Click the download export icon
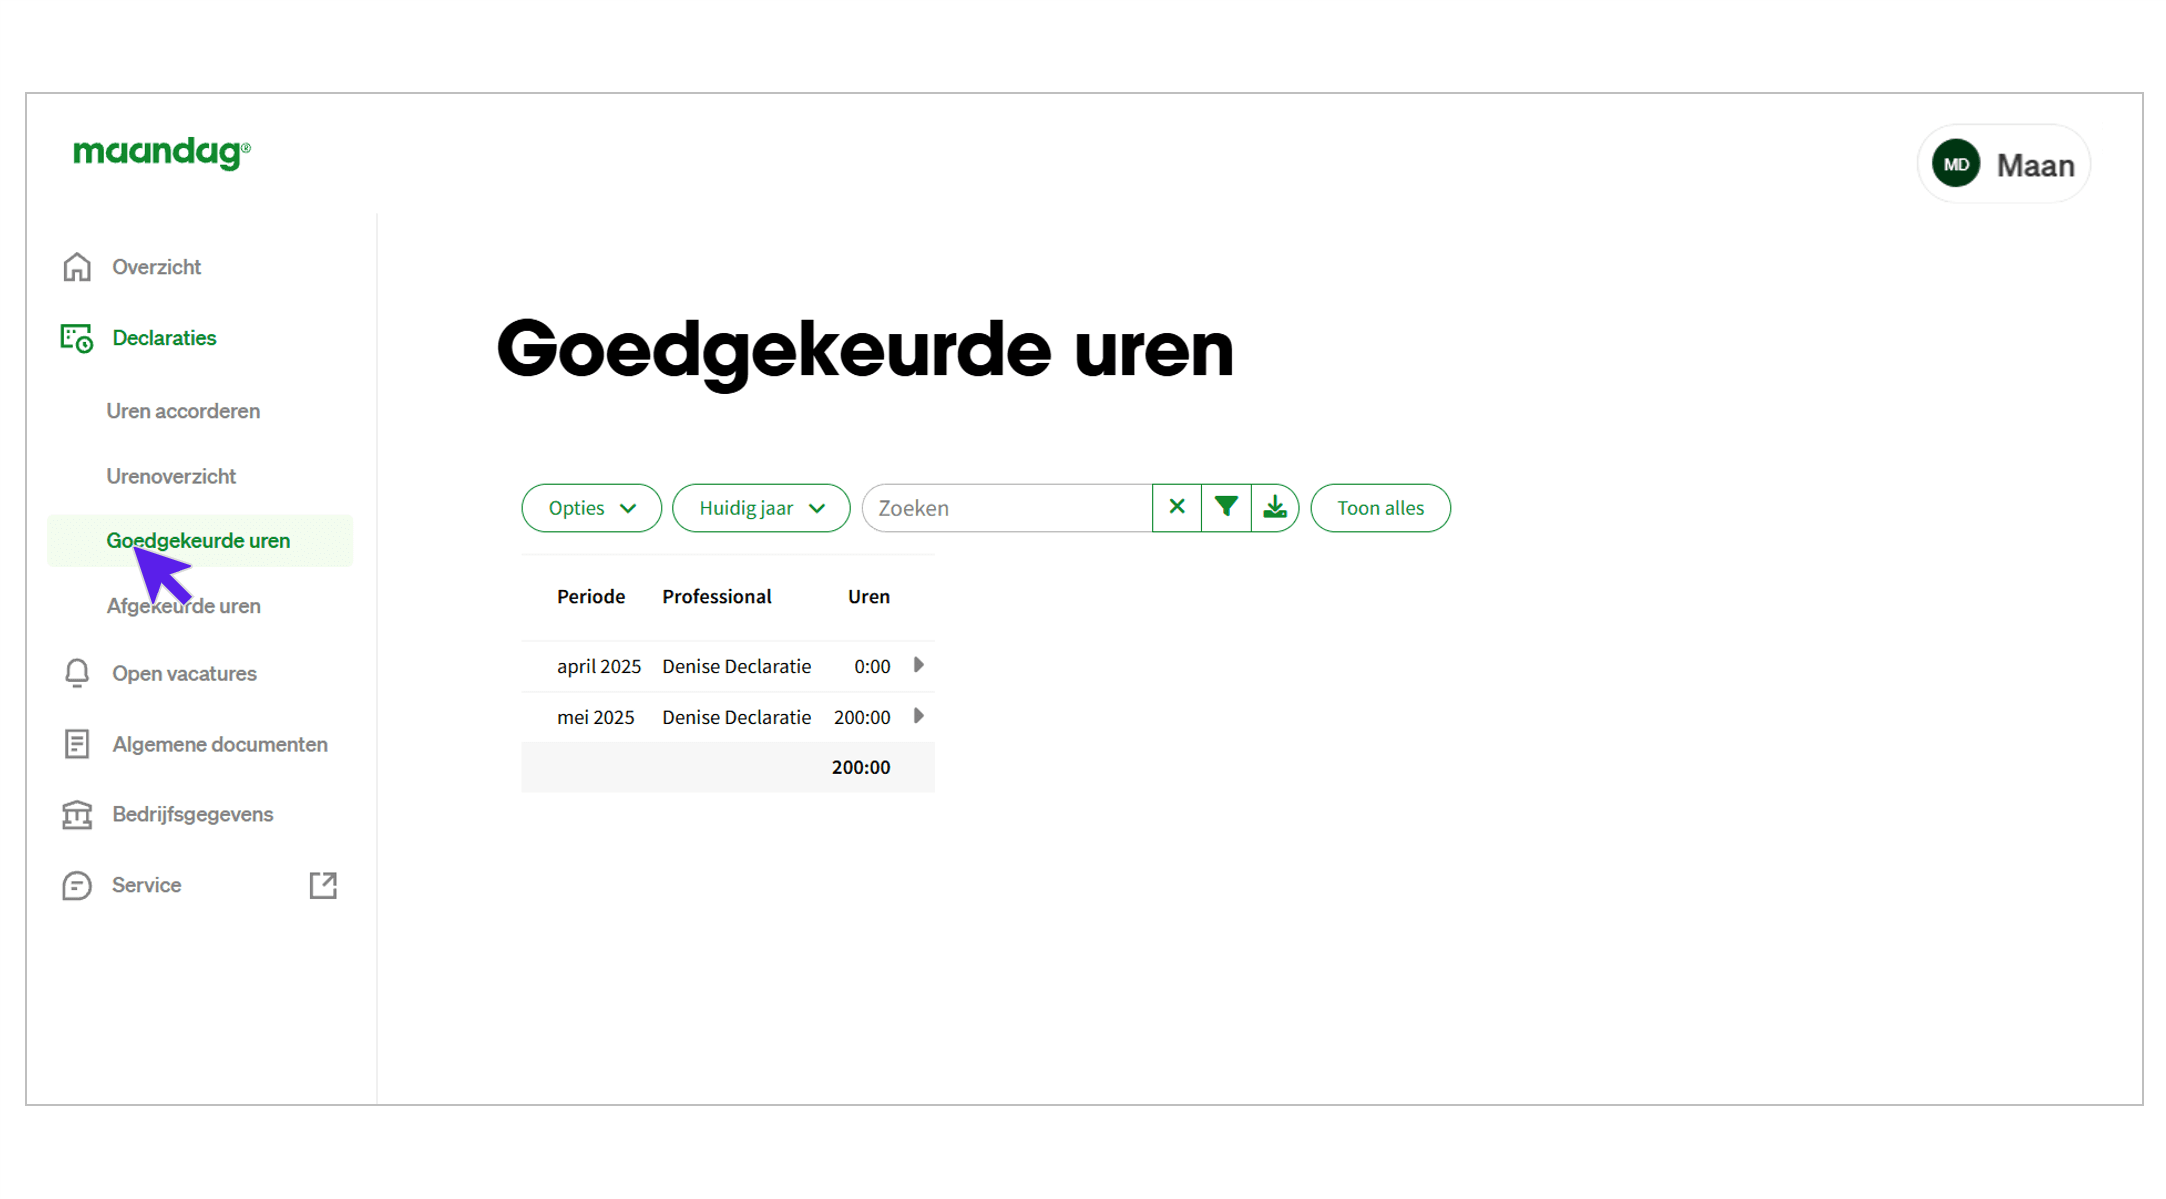Screen dimensions: 2166x1199 [1275, 507]
